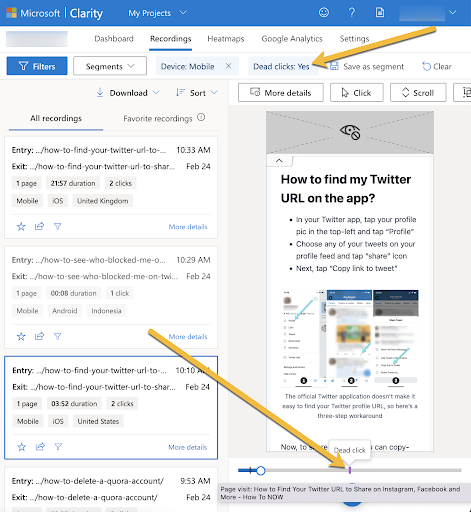Viewport: 471px width, 512px height.
Task: Click the Android tag
Action: tap(65, 311)
